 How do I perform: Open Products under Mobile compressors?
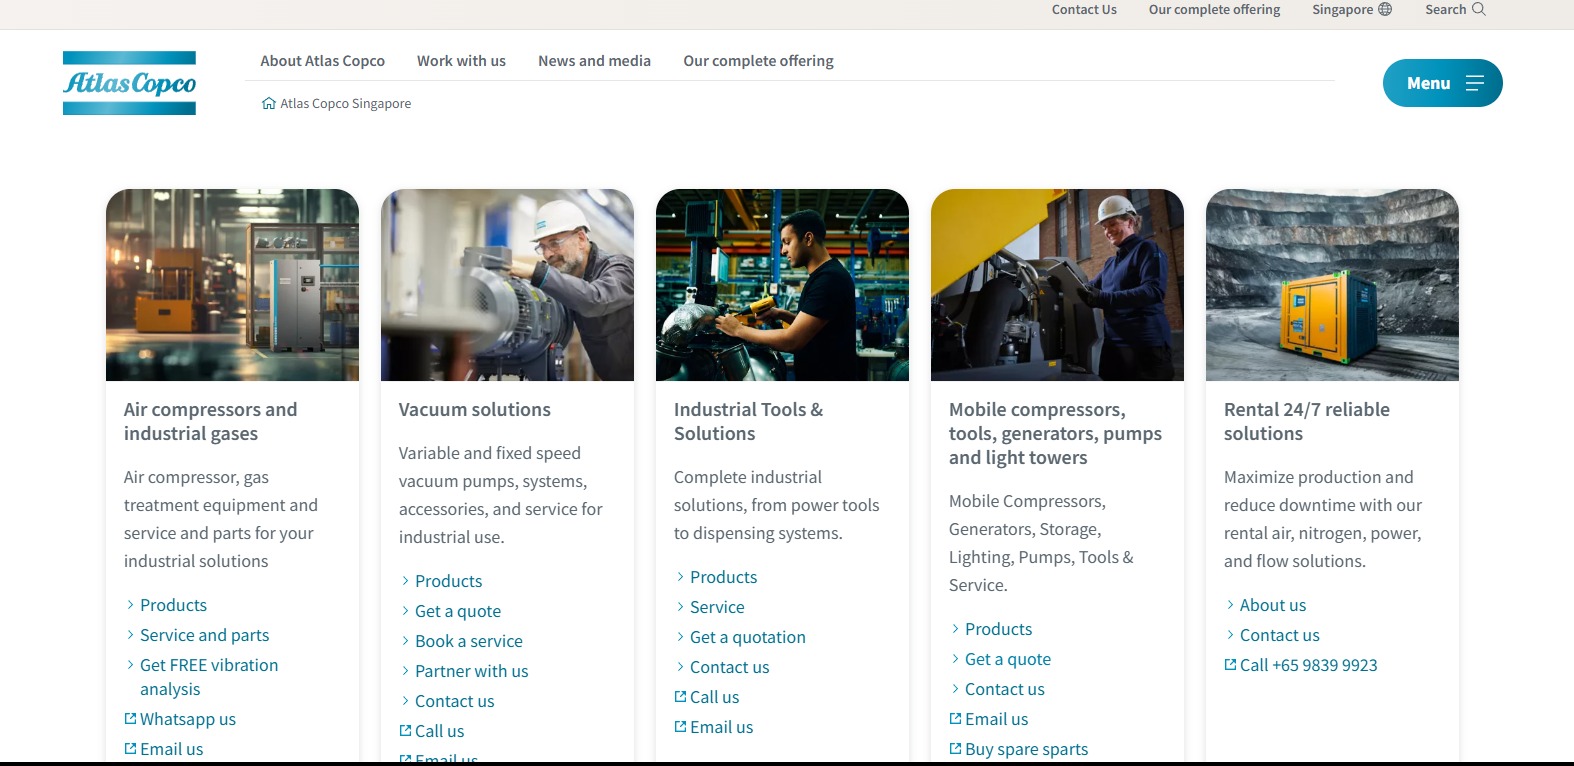tap(998, 629)
